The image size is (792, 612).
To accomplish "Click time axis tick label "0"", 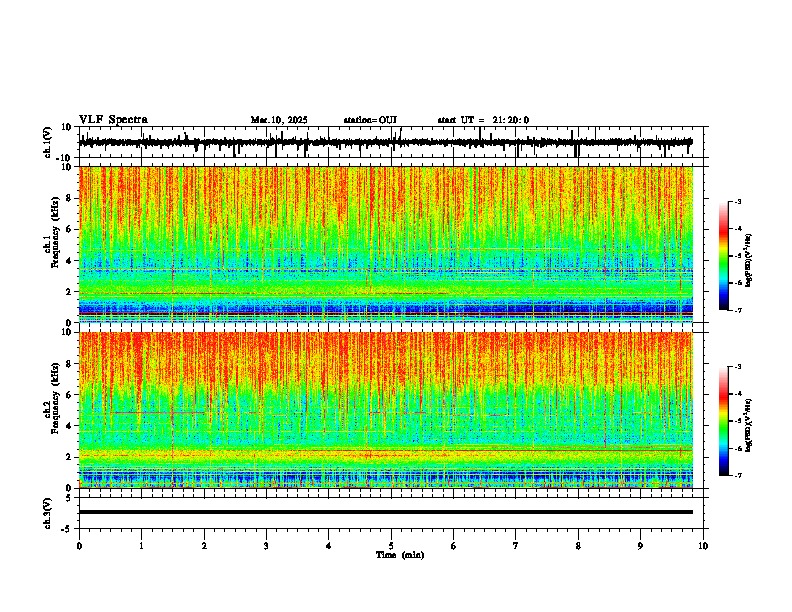I will tap(79, 546).
